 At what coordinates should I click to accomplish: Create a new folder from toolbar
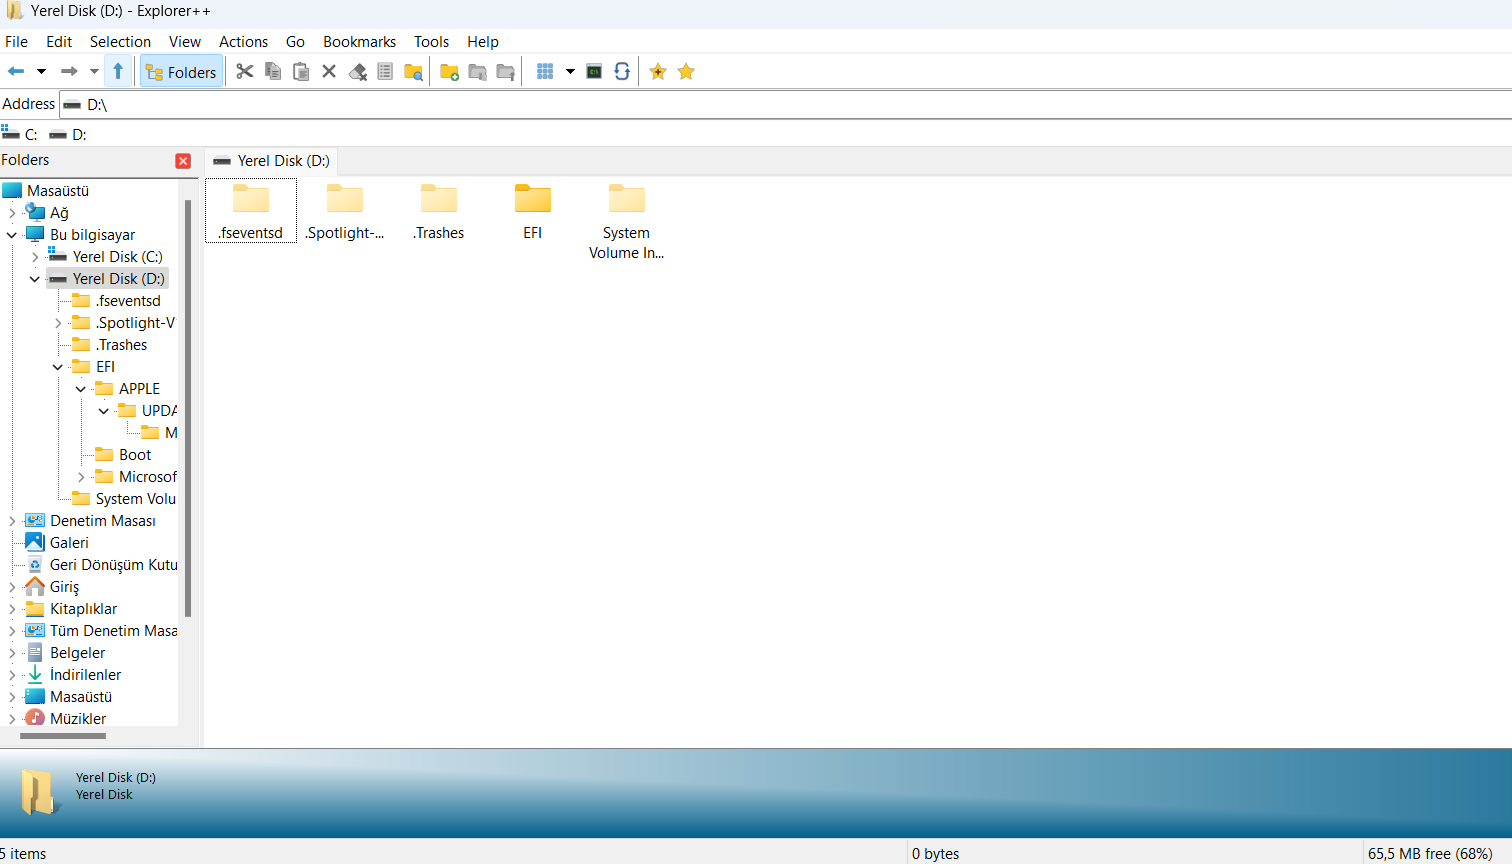pyautogui.click(x=449, y=71)
